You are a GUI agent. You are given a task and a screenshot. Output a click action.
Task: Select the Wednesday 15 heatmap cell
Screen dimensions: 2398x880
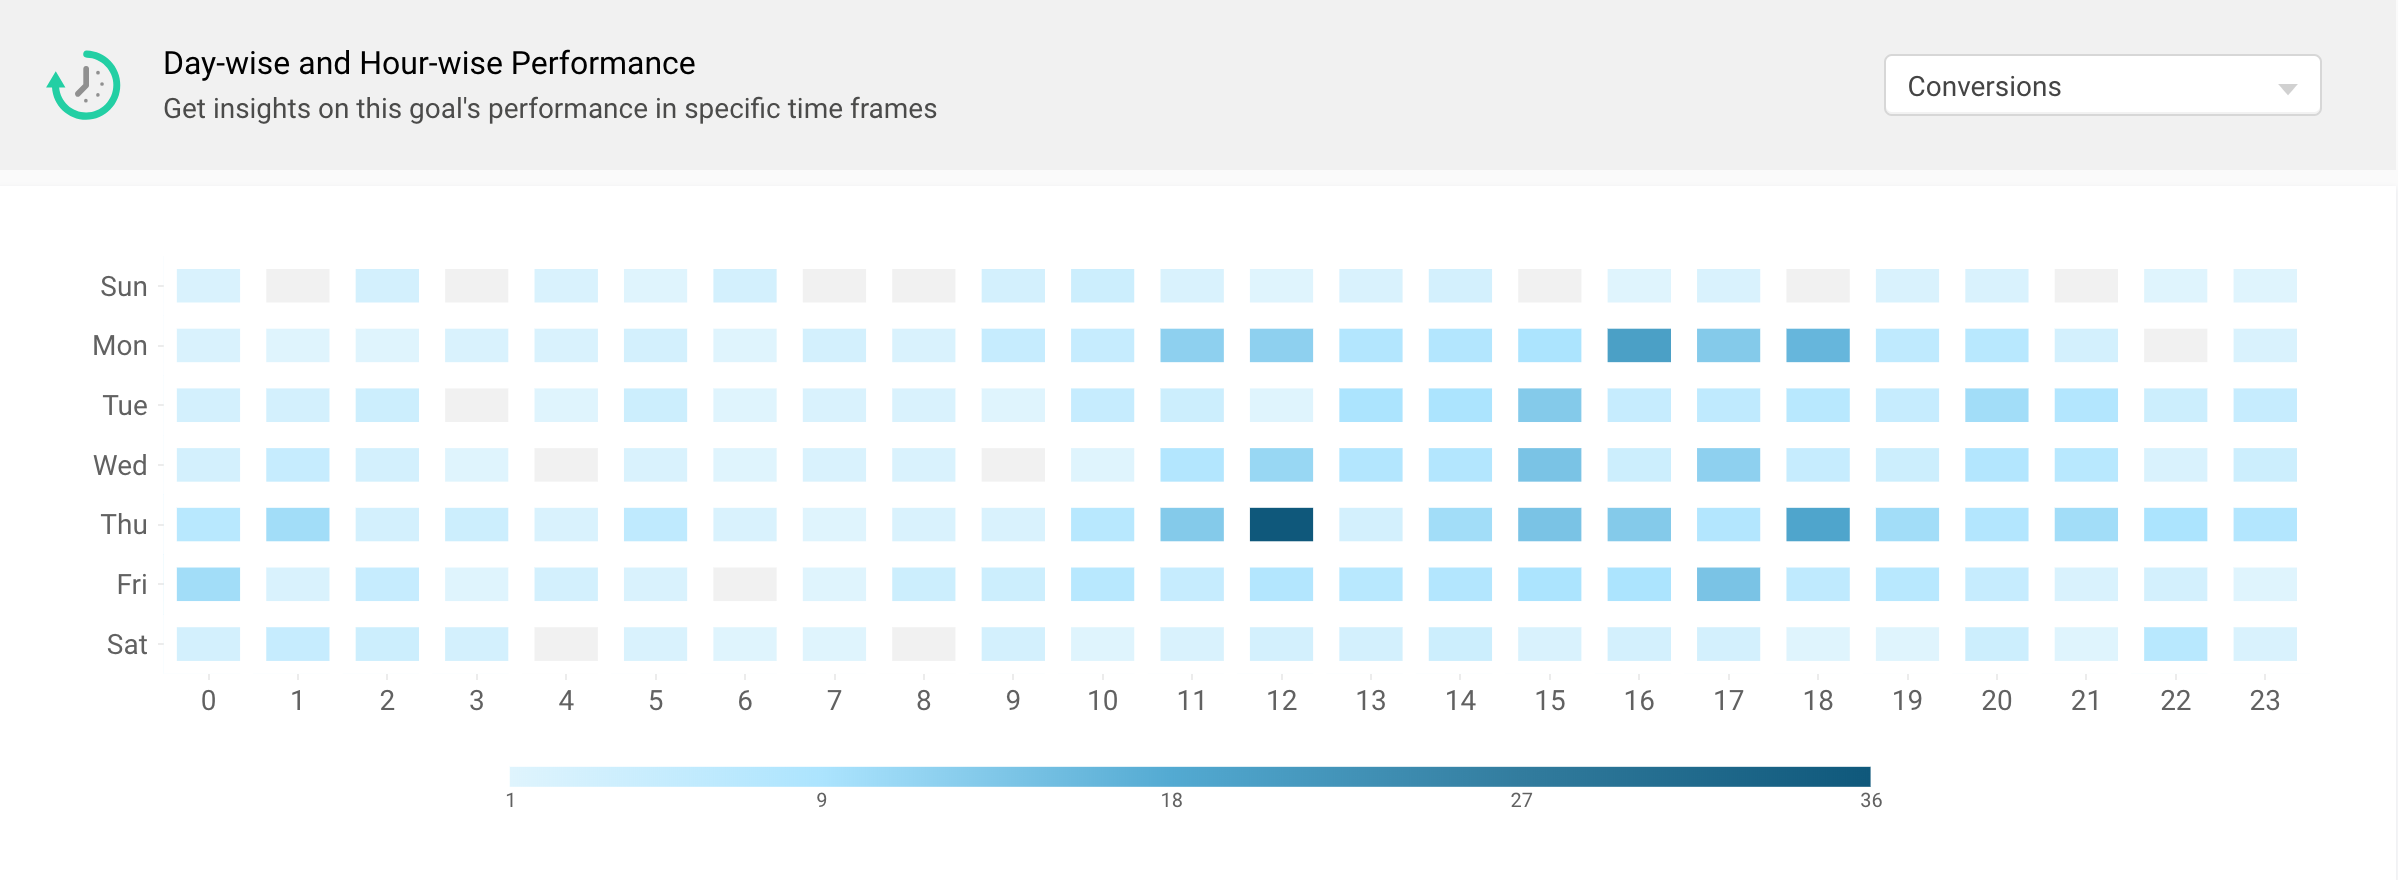[x=1549, y=464]
